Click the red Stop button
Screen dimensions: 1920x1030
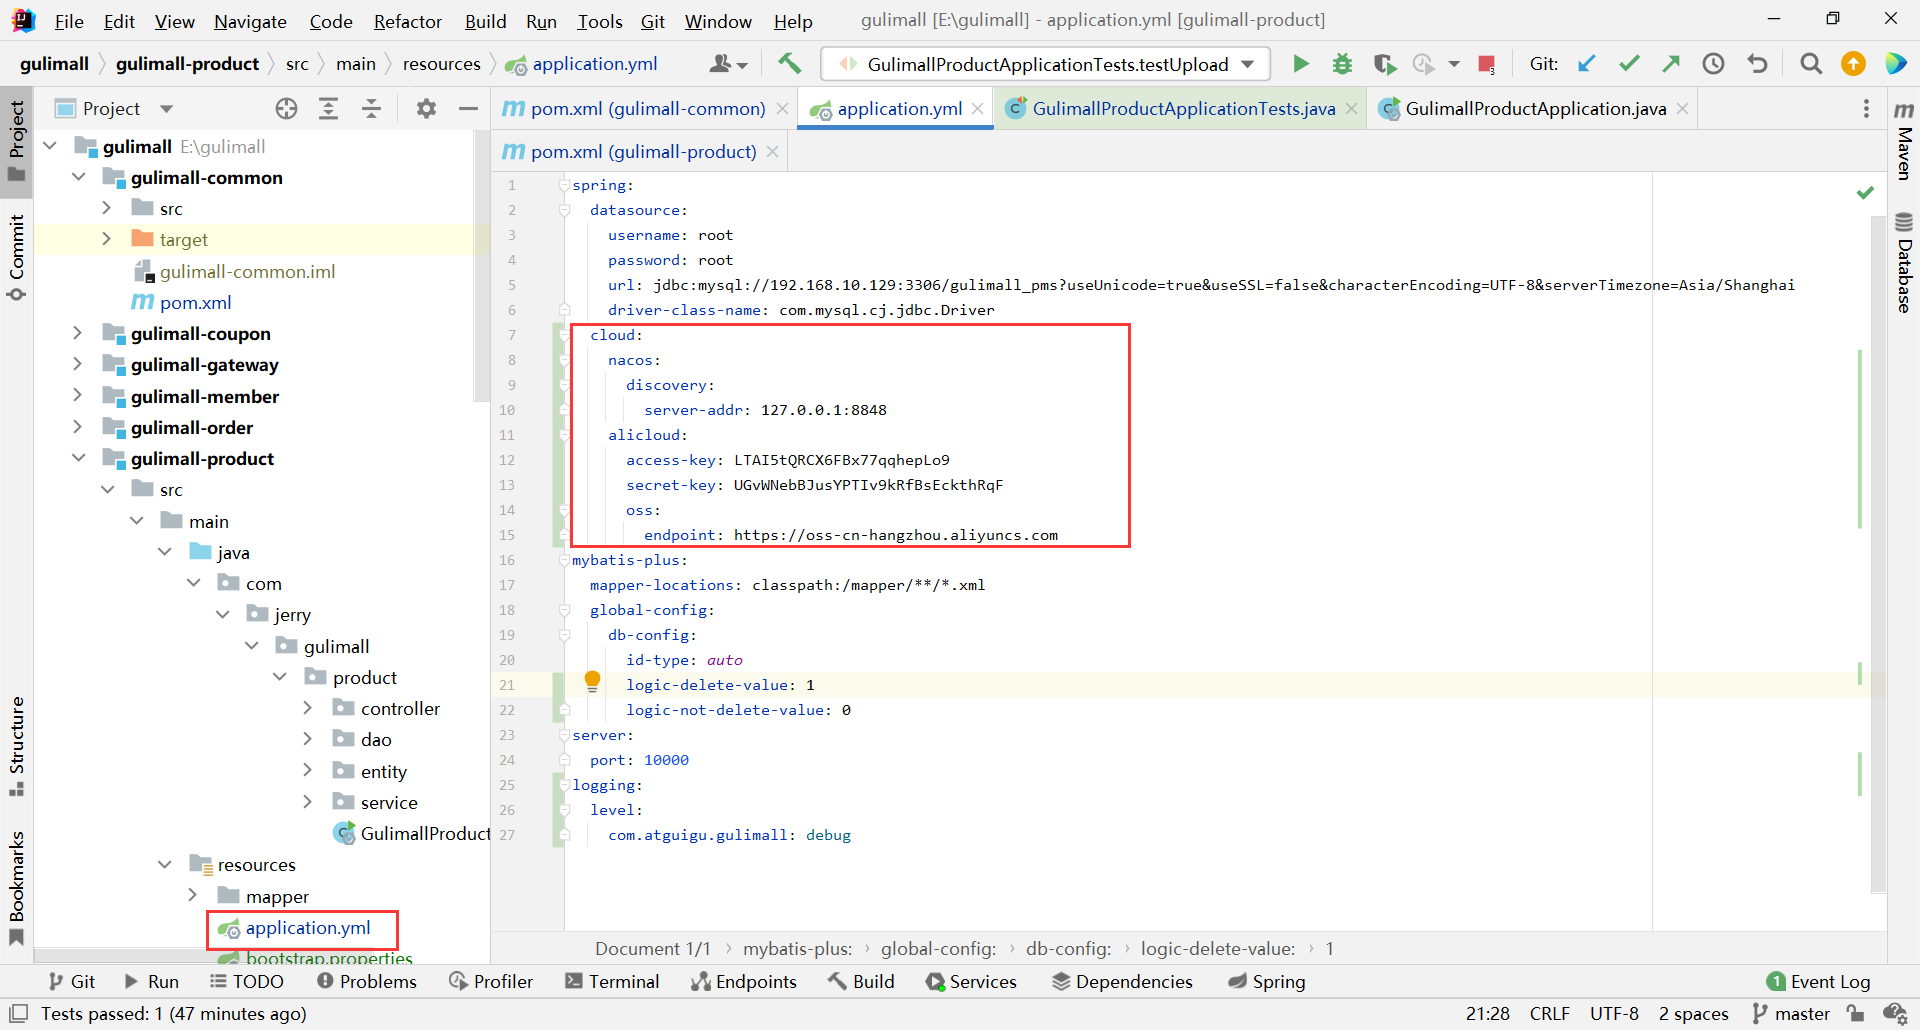(x=1486, y=65)
